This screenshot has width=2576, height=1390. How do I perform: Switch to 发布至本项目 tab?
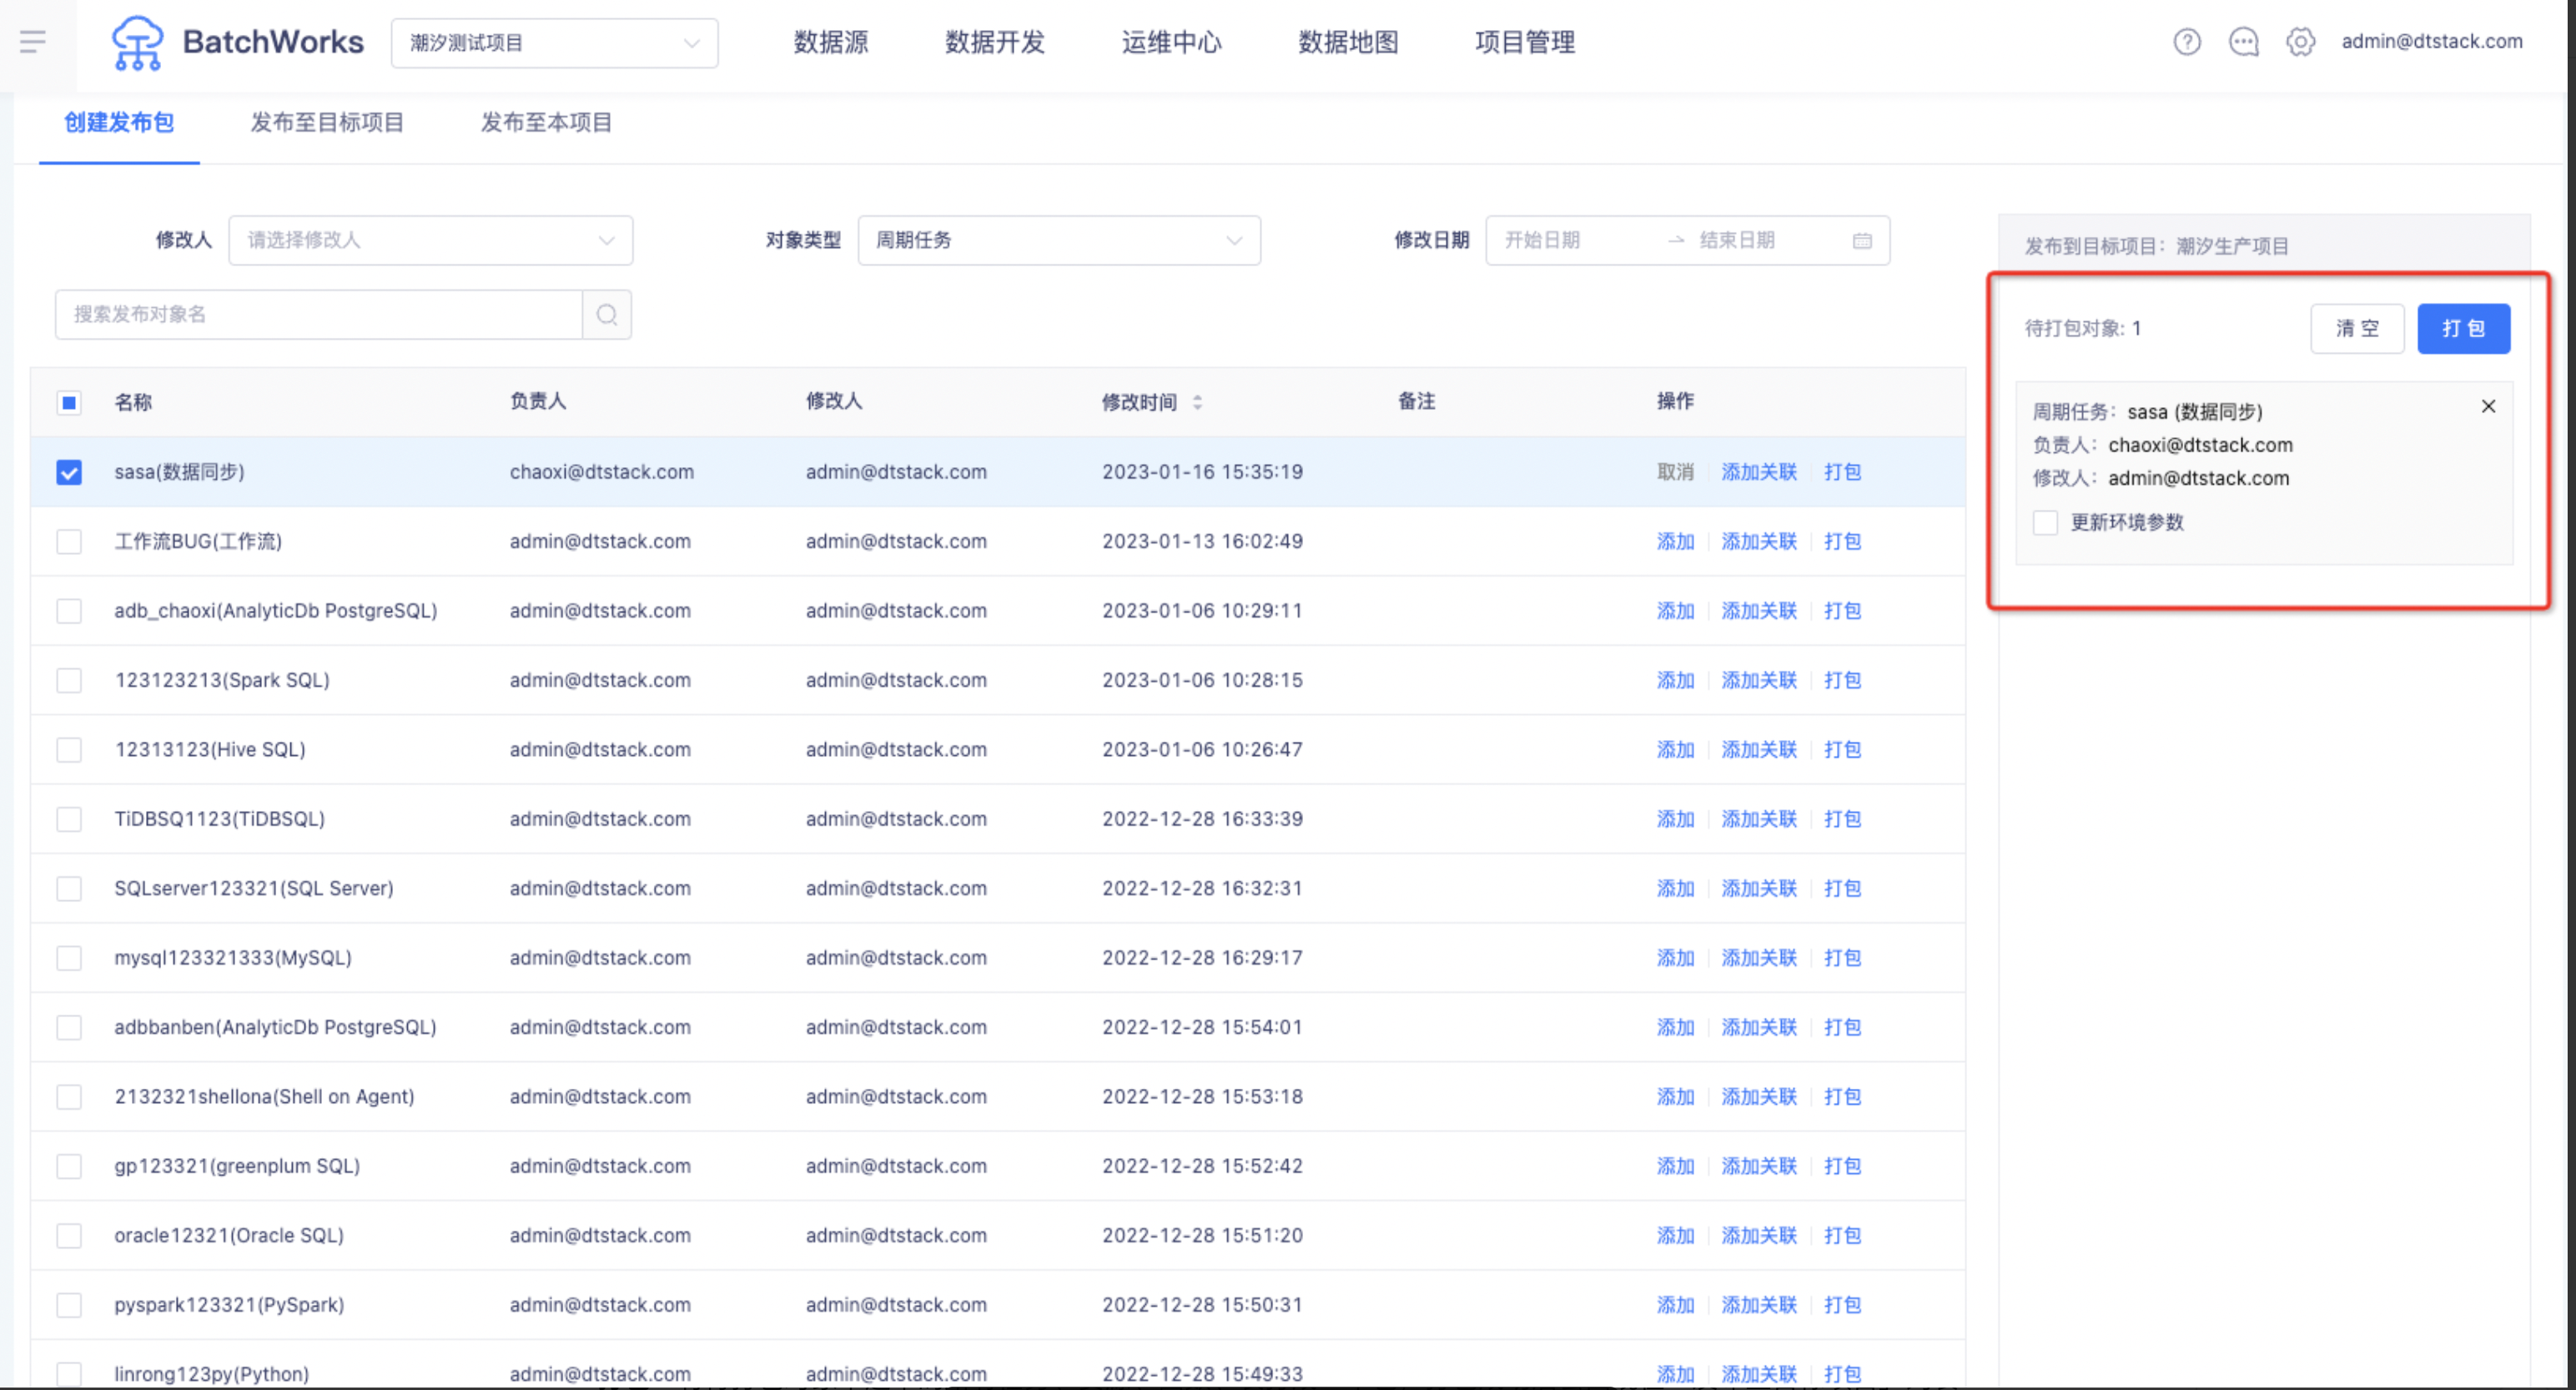click(546, 122)
